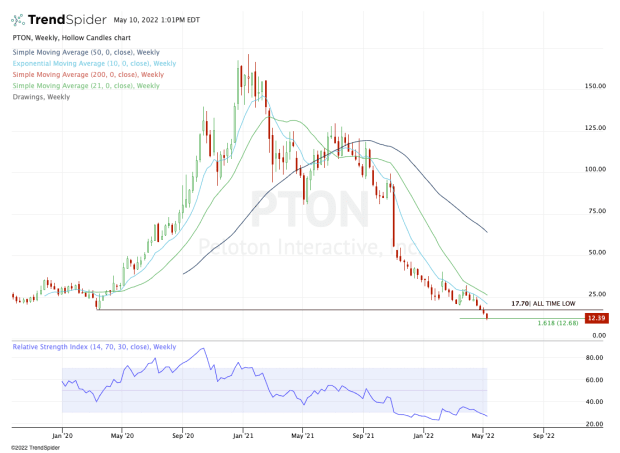620x453 pixels.
Task: Click the 150.00 price axis label
Action: [595, 86]
